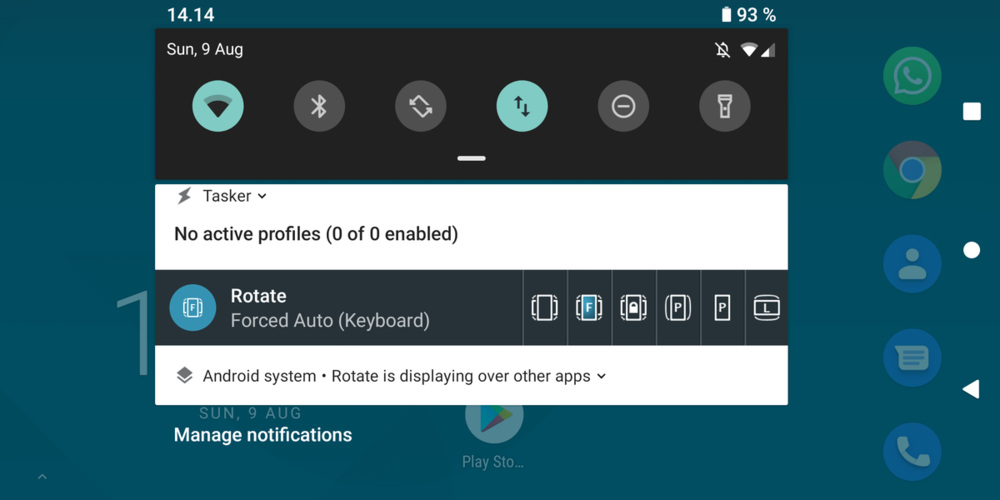Tap the 'No active profiles' Tasker notification
This screenshot has width=1000, height=500.
point(316,234)
